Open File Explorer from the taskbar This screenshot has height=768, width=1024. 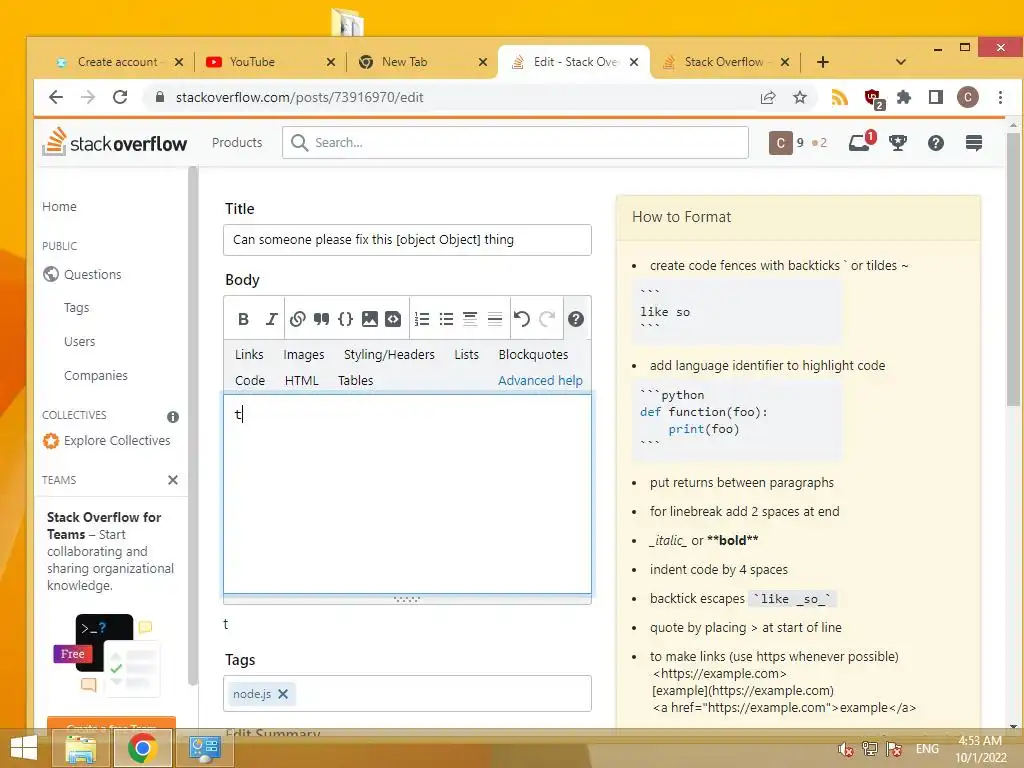(x=80, y=748)
